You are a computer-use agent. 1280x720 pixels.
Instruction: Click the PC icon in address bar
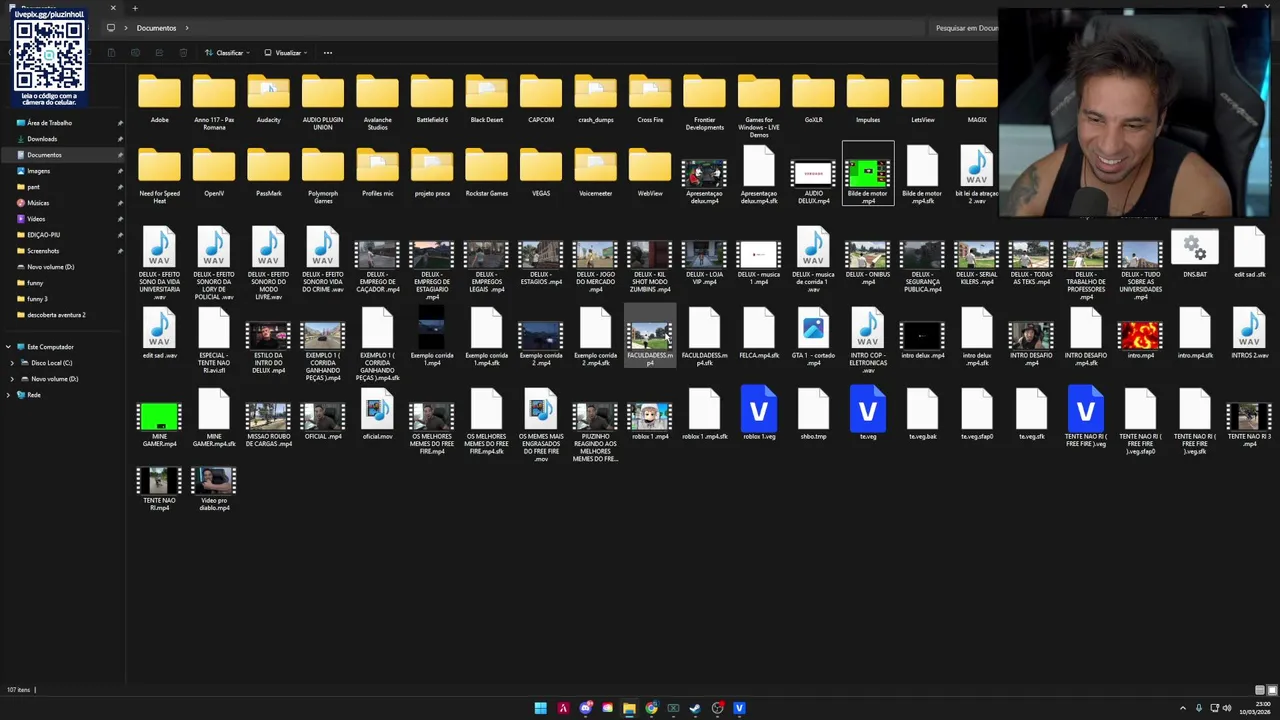pos(111,28)
